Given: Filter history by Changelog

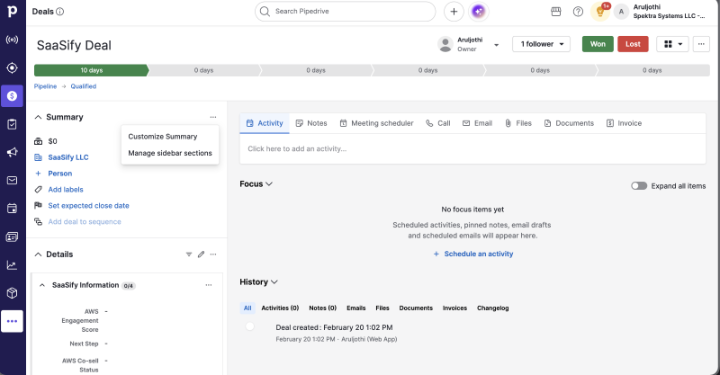Looking at the screenshot, I should click(493, 308).
